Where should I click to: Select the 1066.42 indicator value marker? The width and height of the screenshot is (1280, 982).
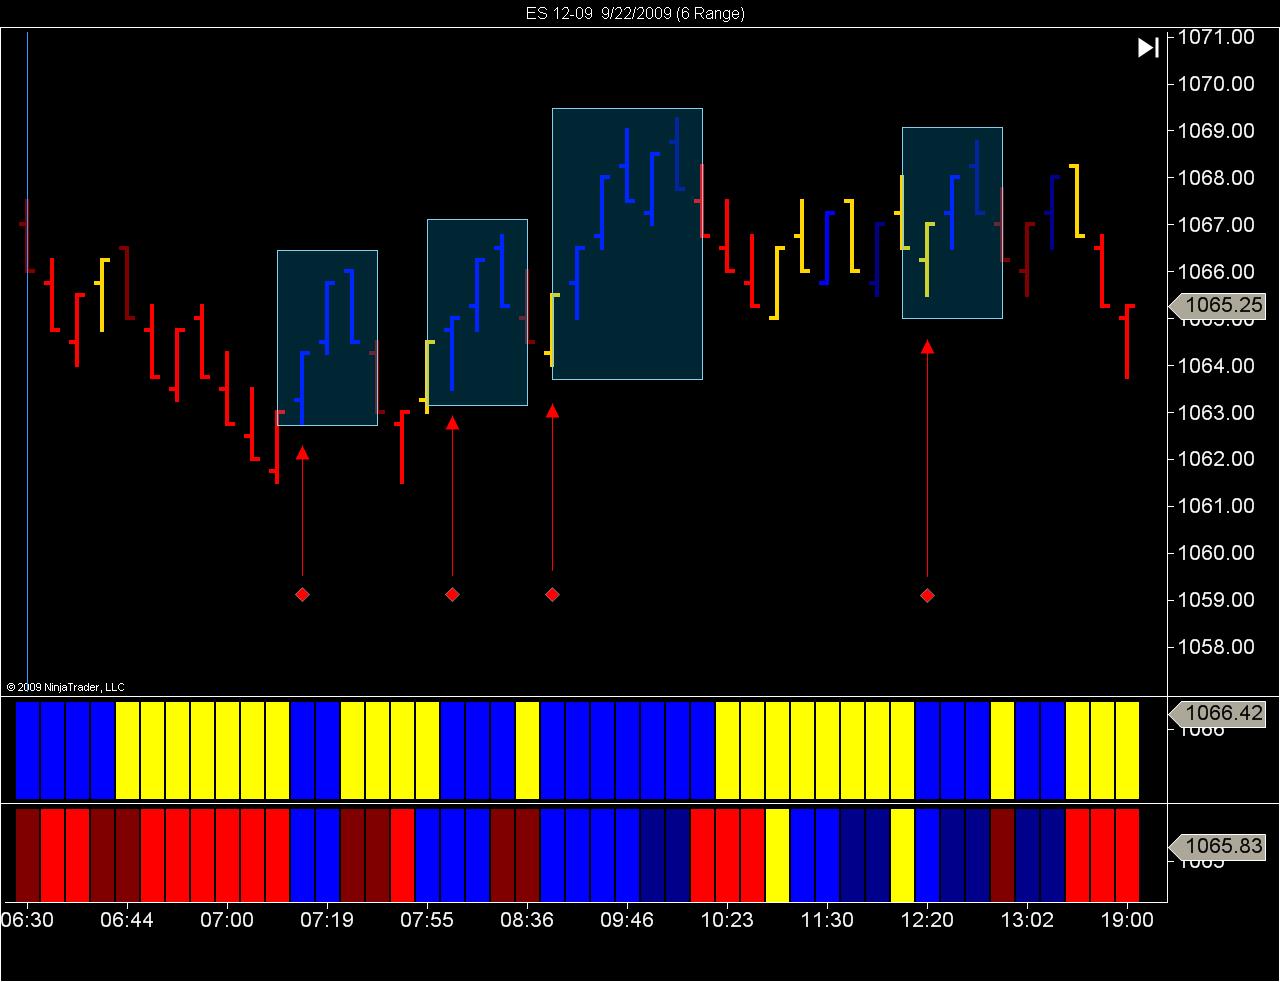(1217, 713)
